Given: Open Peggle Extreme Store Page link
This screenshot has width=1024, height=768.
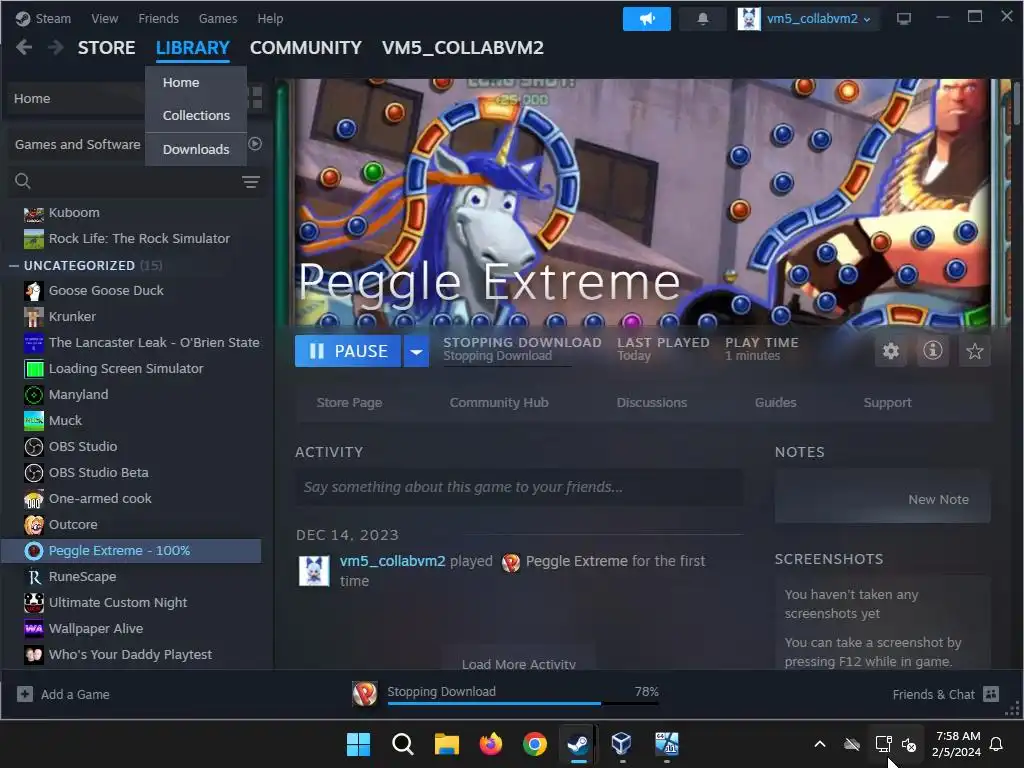Looking at the screenshot, I should click(x=349, y=402).
